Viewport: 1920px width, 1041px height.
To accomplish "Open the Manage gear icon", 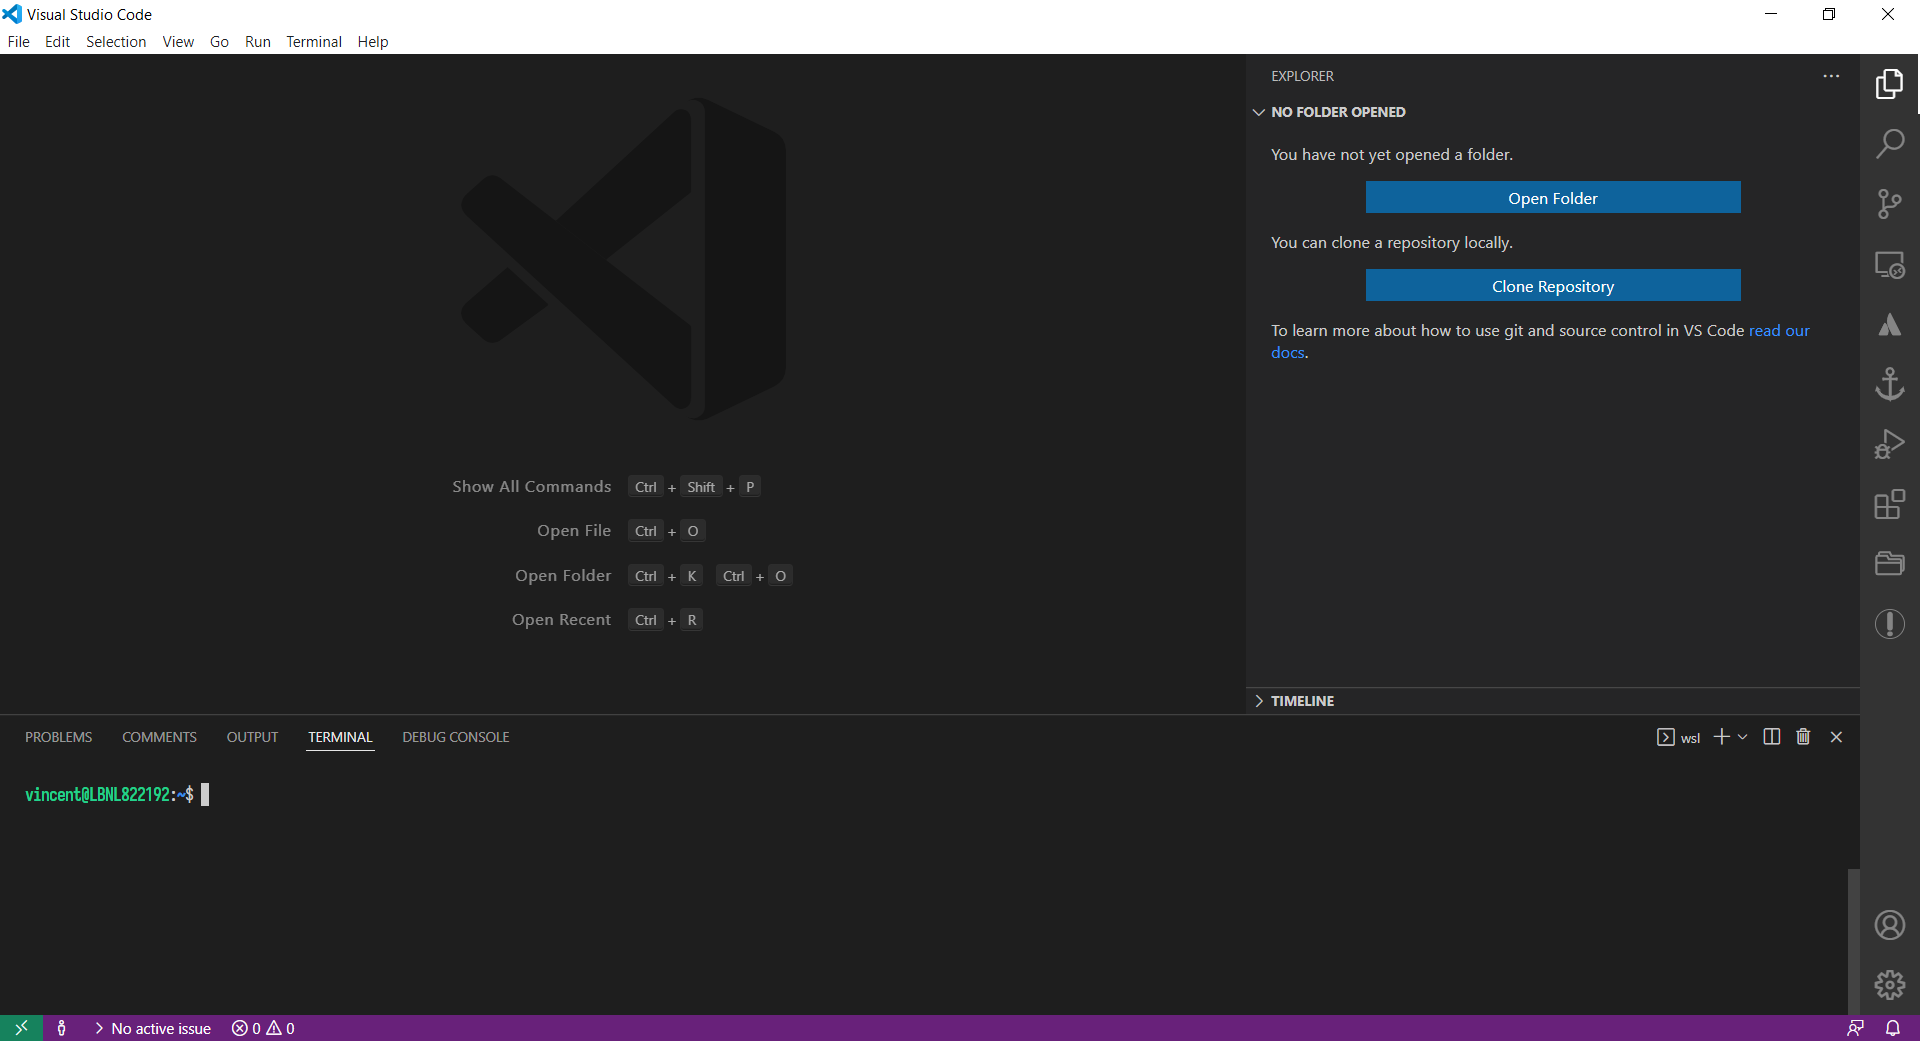I will click(1889, 985).
